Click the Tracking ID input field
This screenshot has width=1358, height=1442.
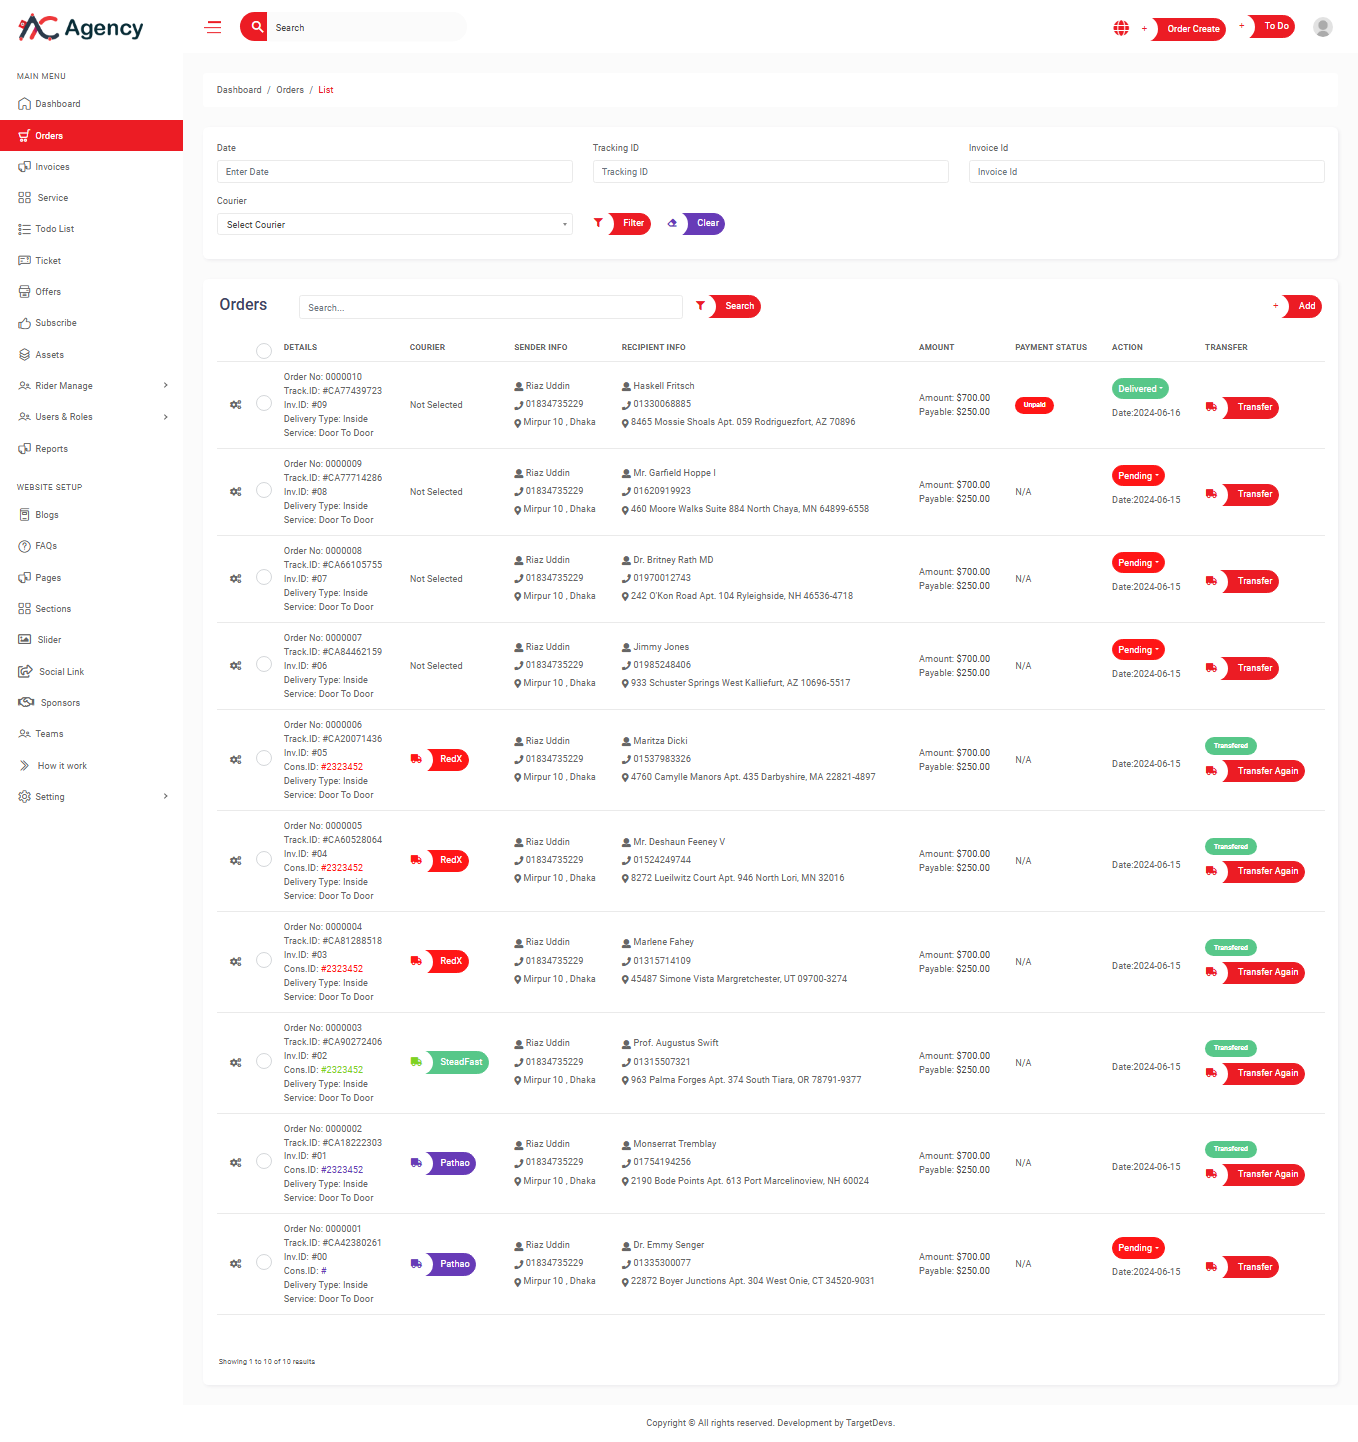click(770, 172)
